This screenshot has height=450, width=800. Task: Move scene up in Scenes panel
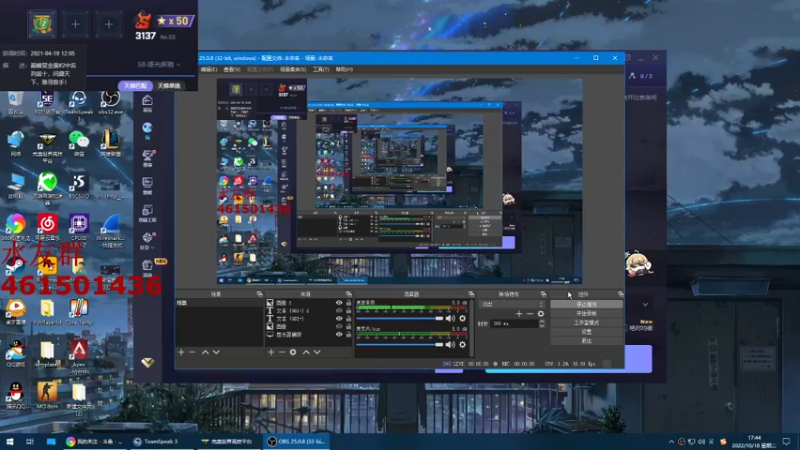(x=205, y=352)
